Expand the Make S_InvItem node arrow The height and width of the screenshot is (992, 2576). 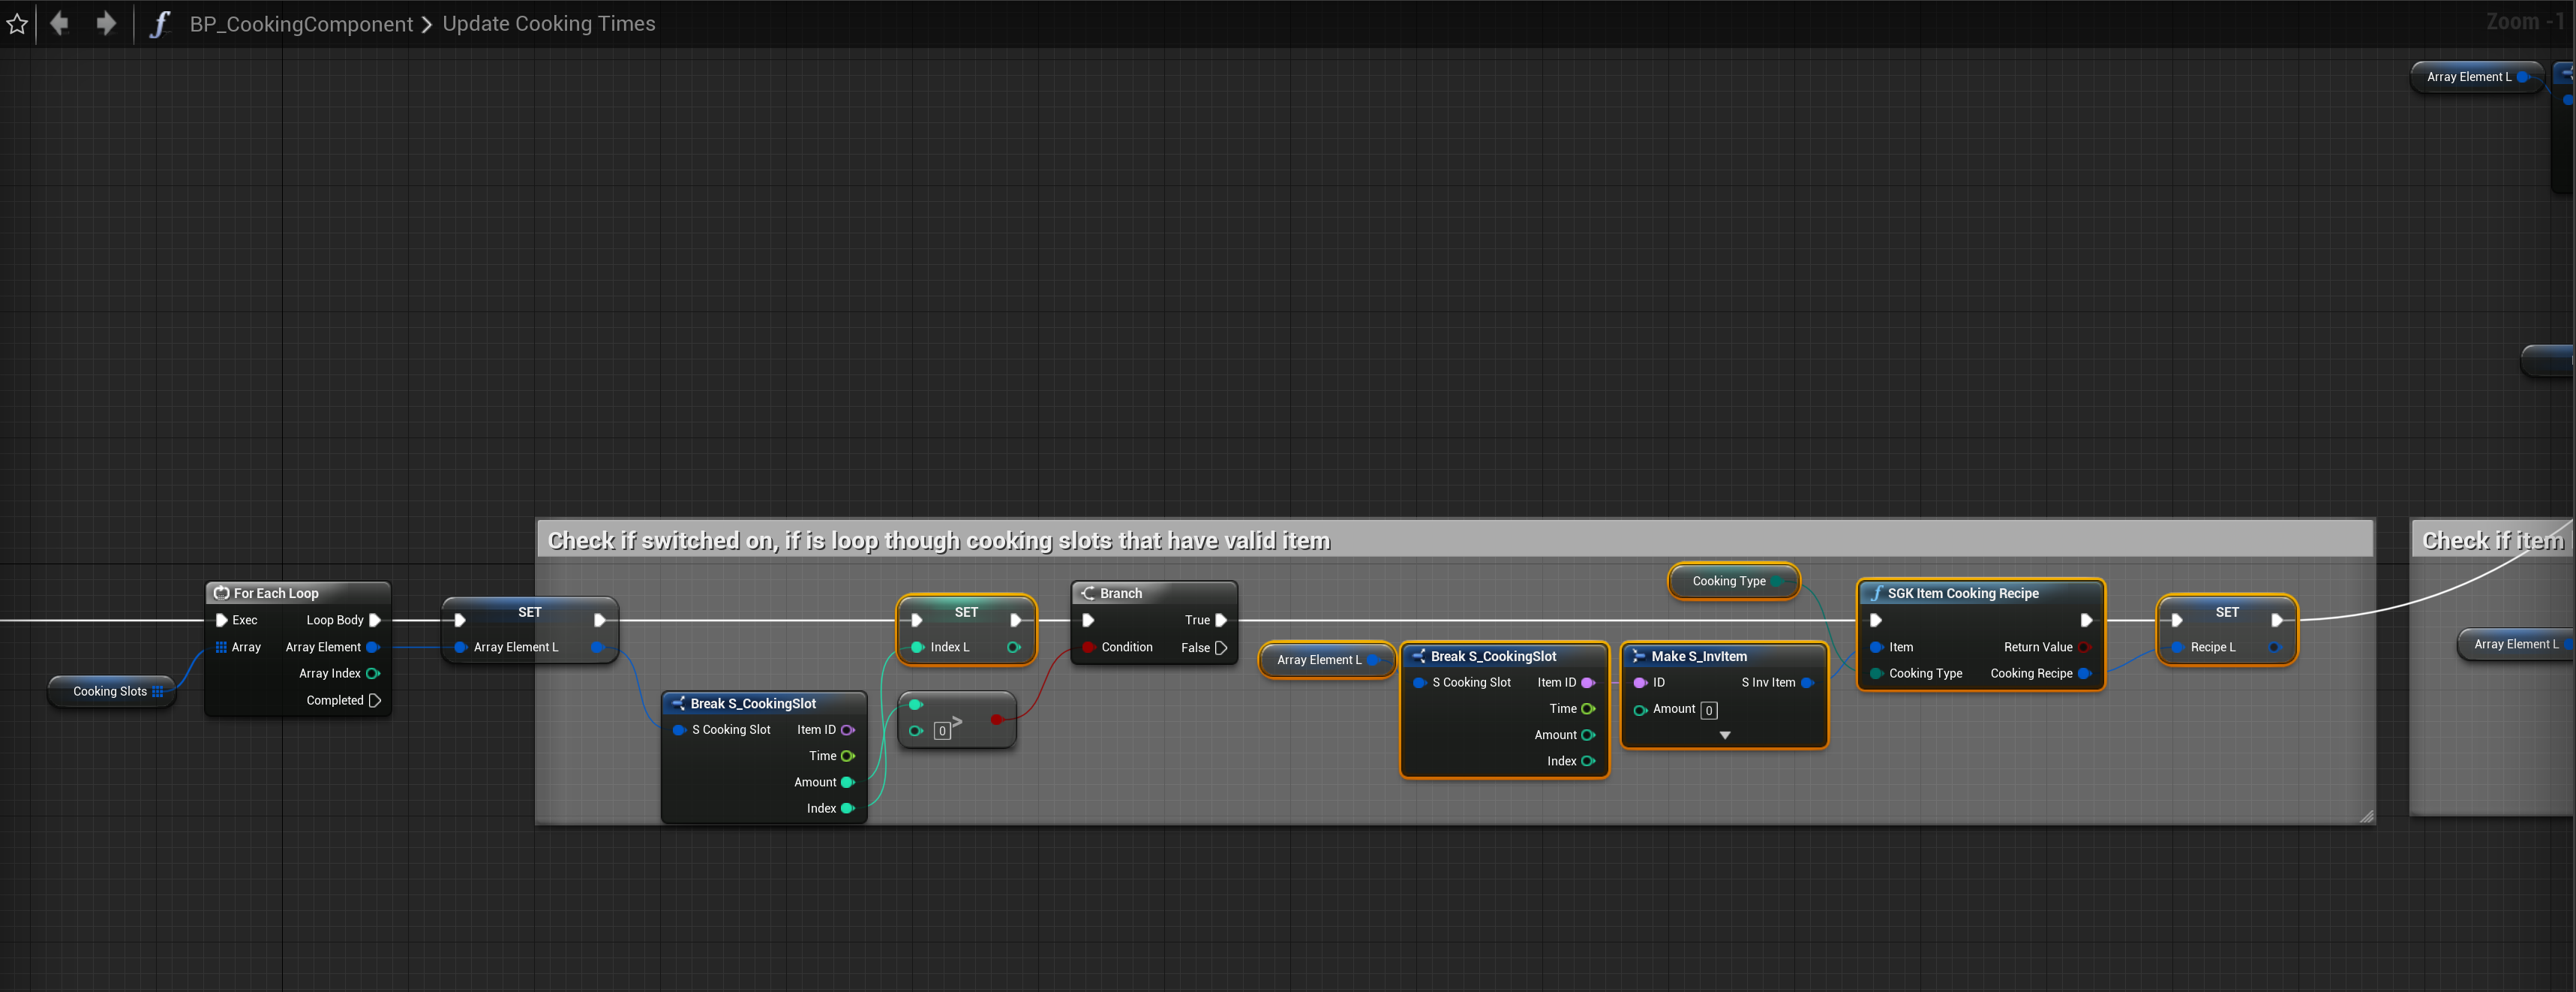(x=1724, y=735)
